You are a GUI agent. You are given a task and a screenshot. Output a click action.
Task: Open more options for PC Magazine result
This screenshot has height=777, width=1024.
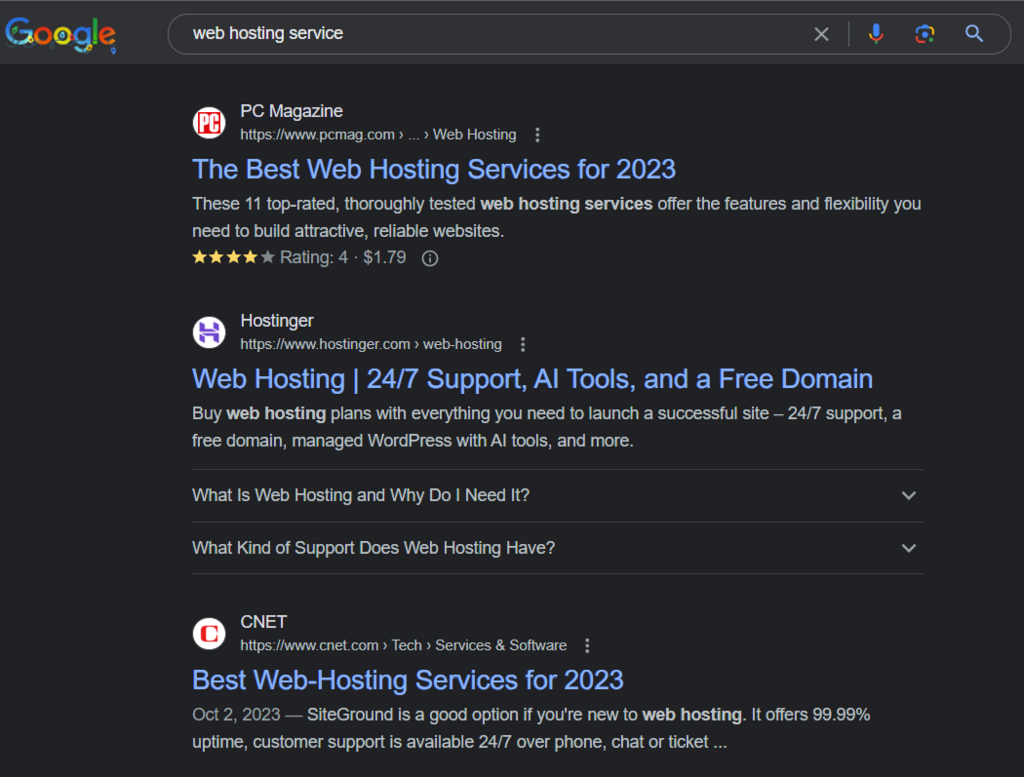click(x=537, y=135)
